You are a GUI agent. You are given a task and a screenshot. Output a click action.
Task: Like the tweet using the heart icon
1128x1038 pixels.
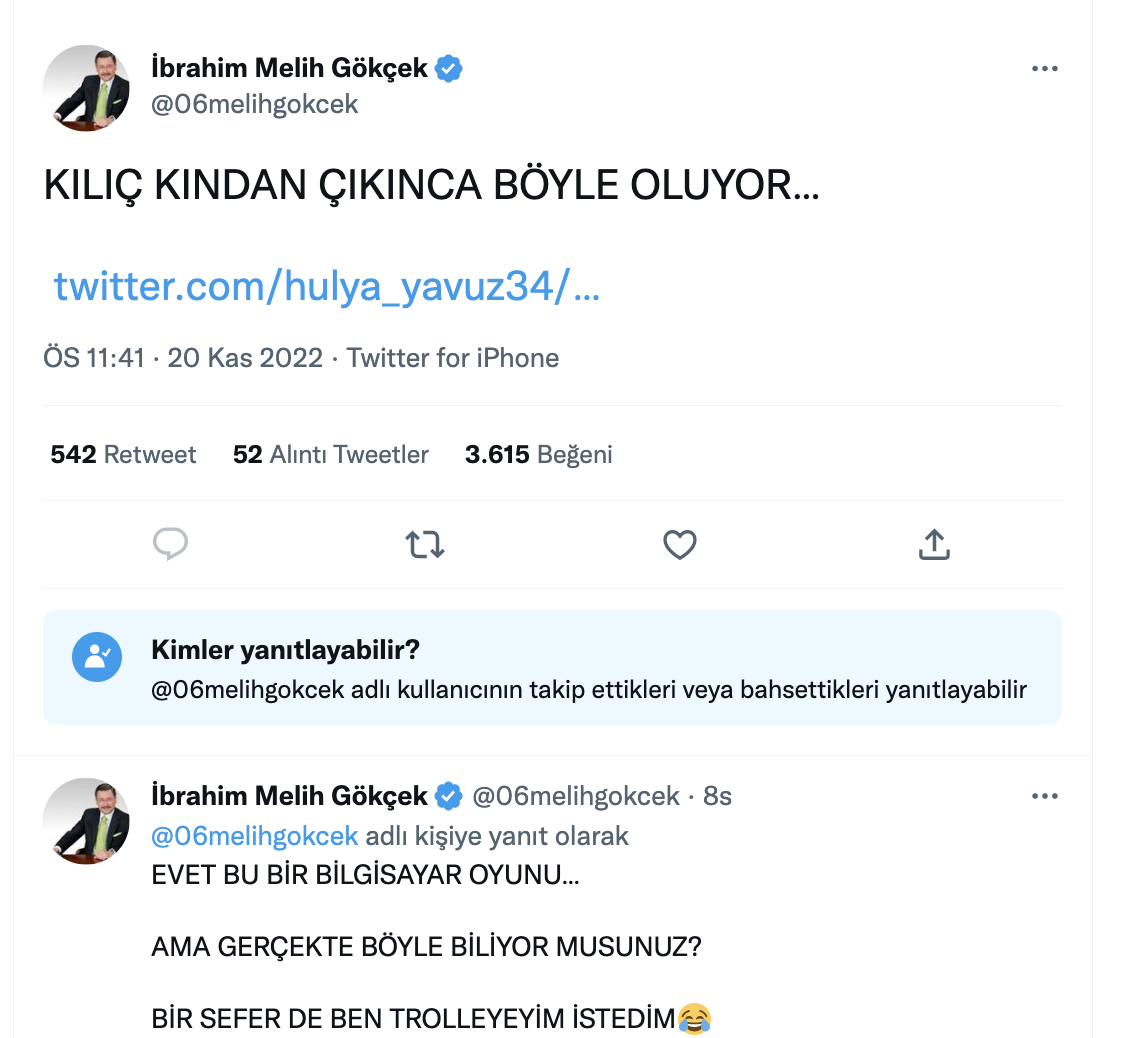click(679, 544)
